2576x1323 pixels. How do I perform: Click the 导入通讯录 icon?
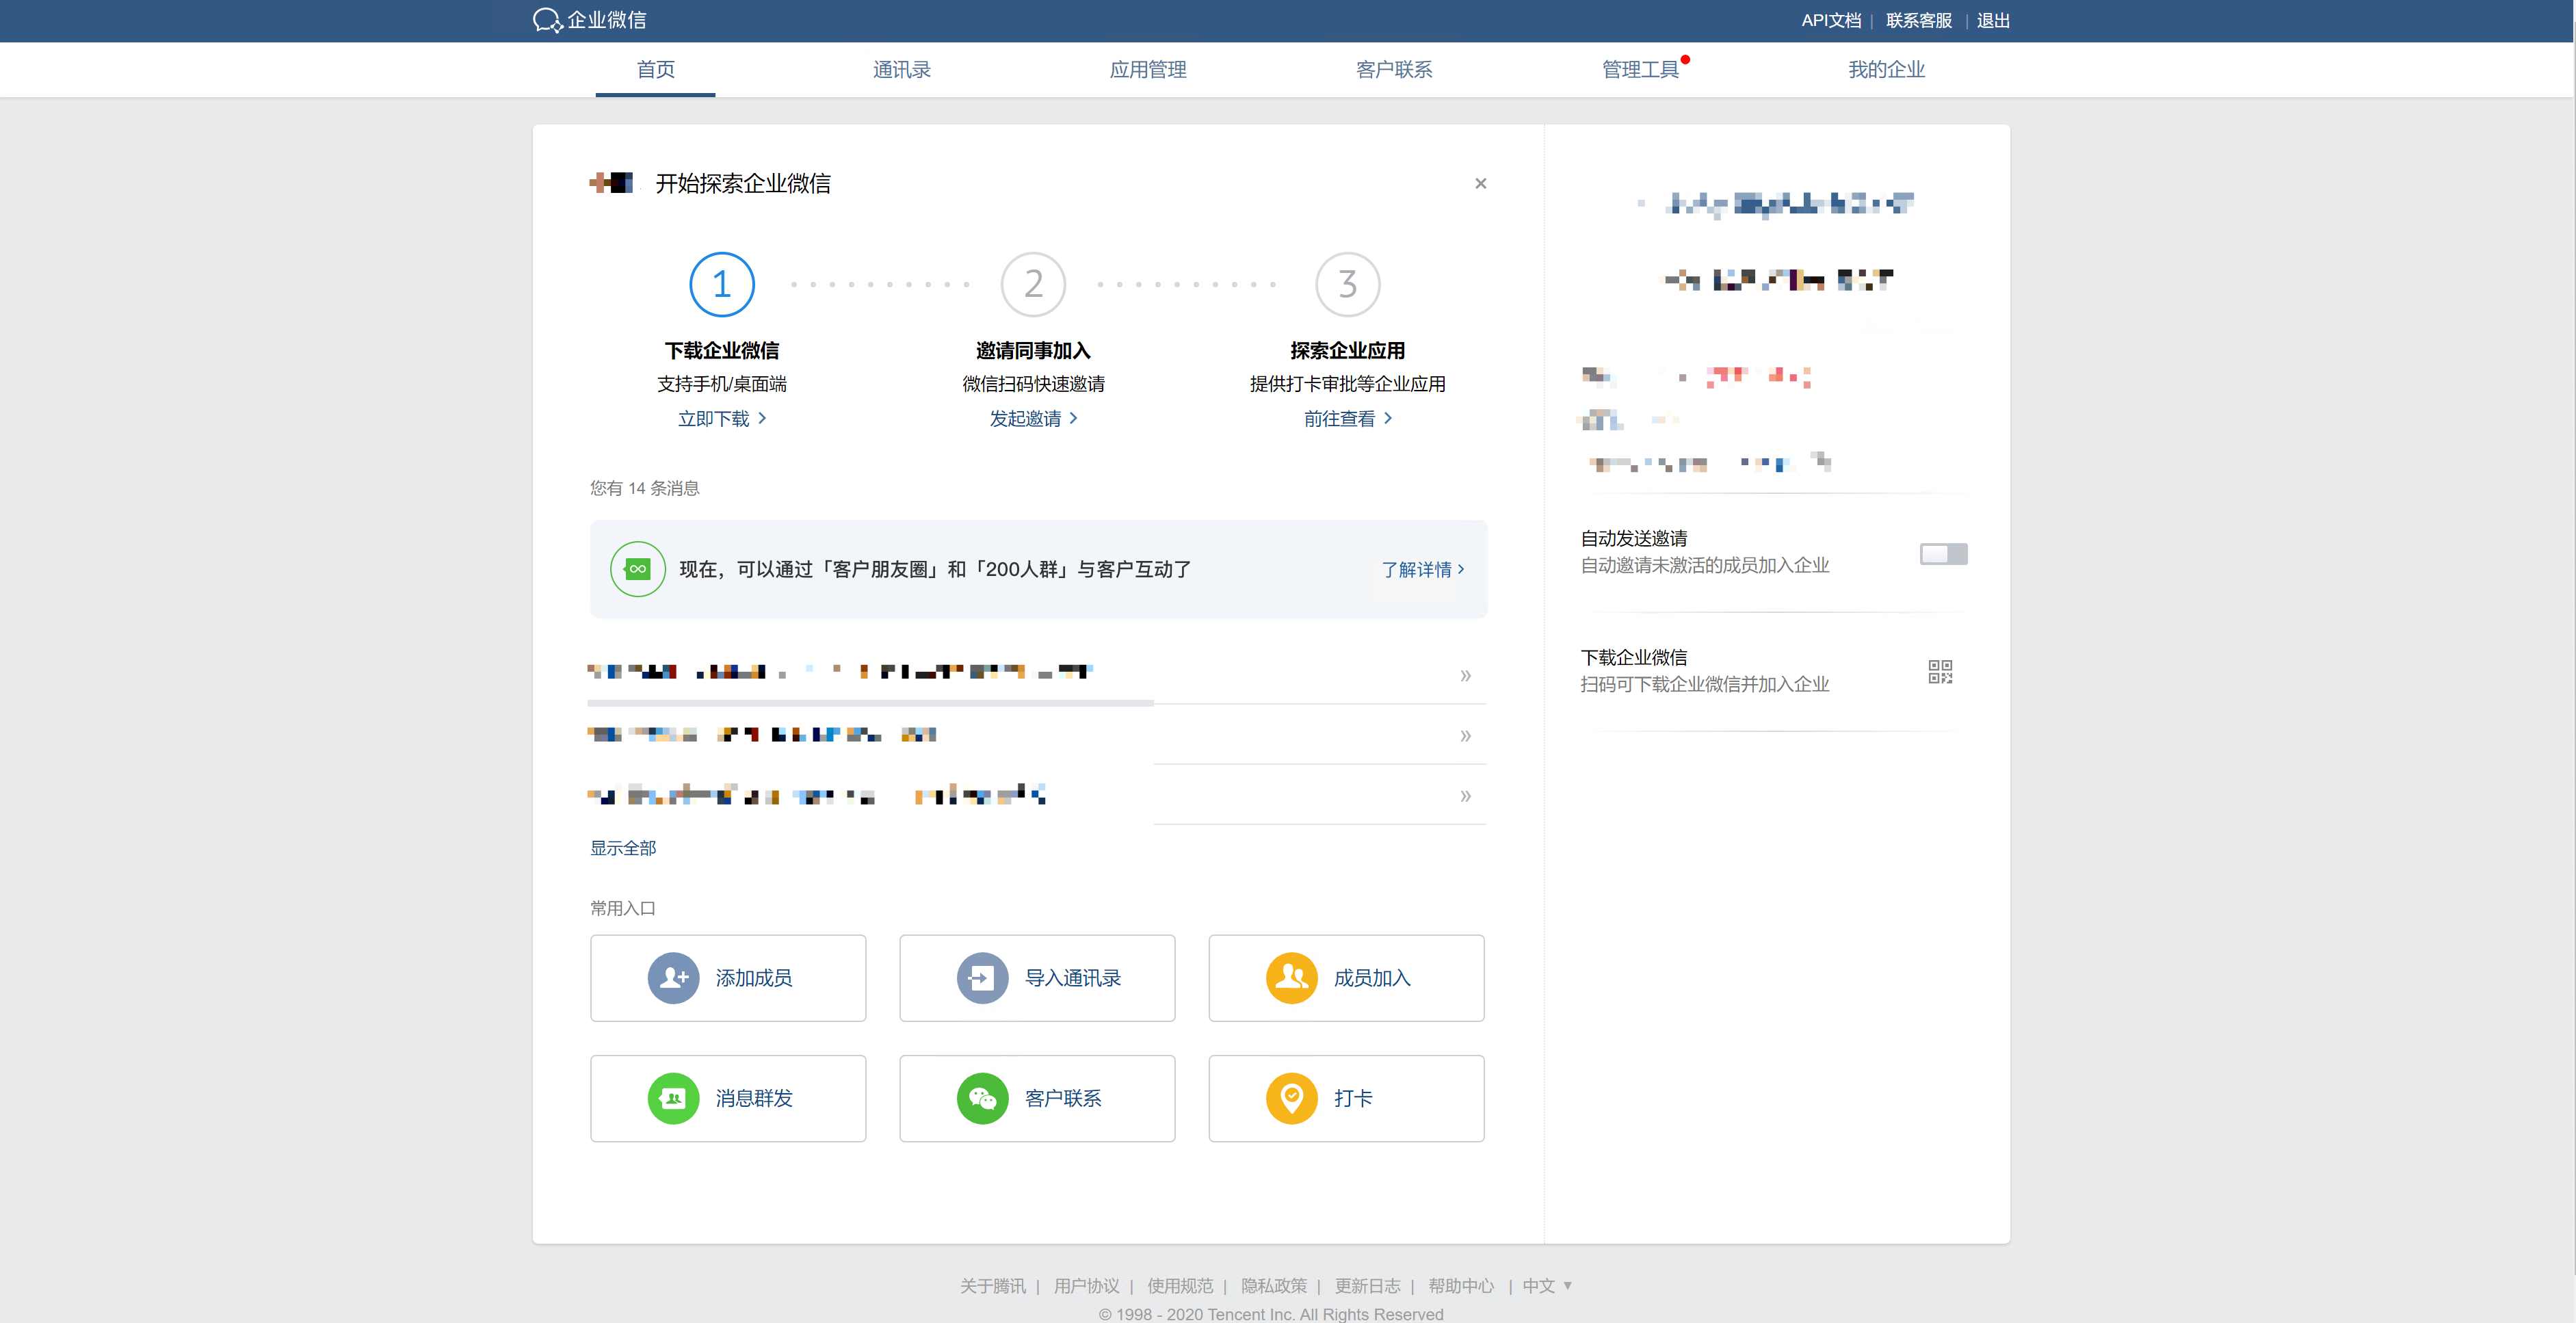(x=983, y=978)
